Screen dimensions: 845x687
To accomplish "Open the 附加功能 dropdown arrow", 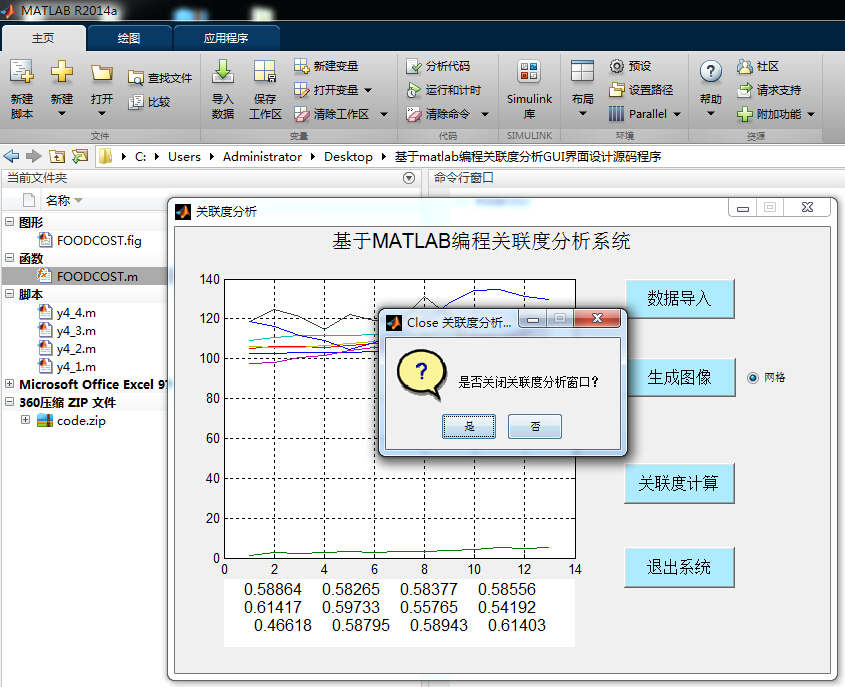I will point(811,114).
